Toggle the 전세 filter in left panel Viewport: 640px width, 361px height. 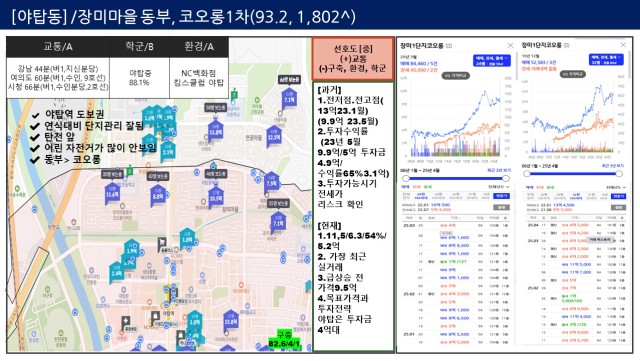[416, 187]
